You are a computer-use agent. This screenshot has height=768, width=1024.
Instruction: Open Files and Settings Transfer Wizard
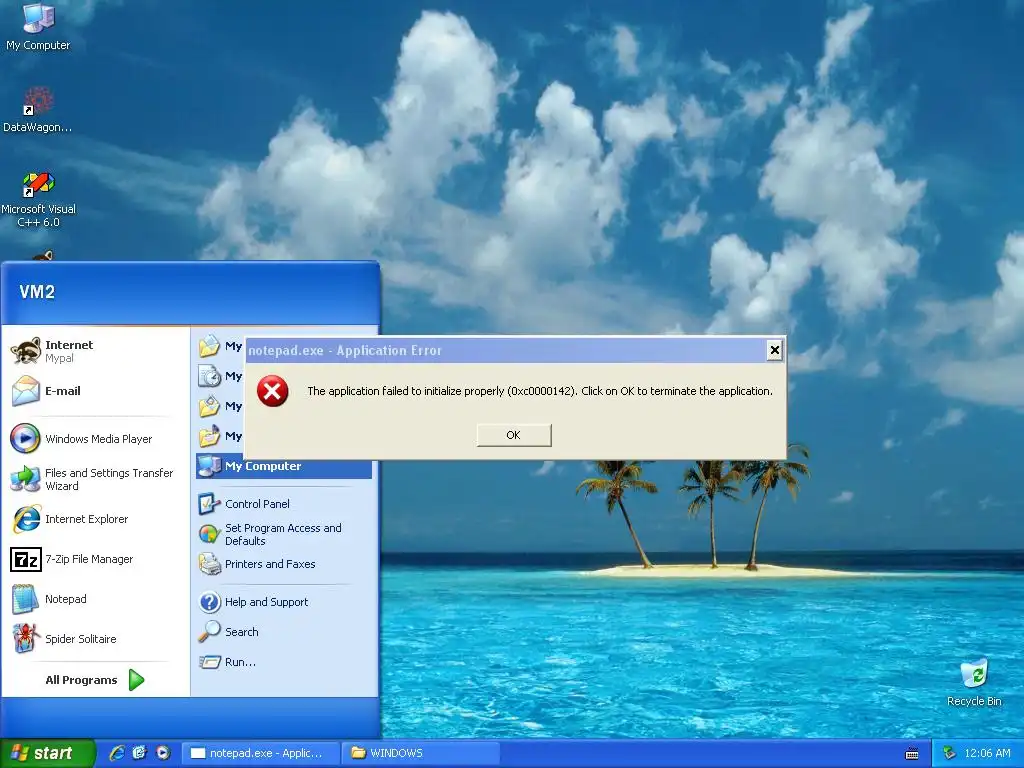click(x=95, y=479)
